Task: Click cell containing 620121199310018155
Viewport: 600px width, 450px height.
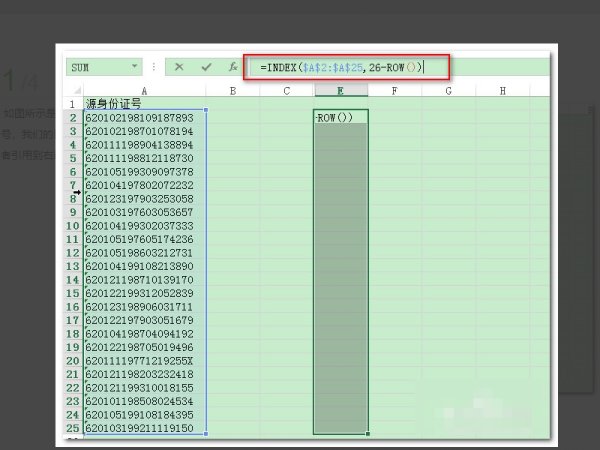Action: point(145,388)
